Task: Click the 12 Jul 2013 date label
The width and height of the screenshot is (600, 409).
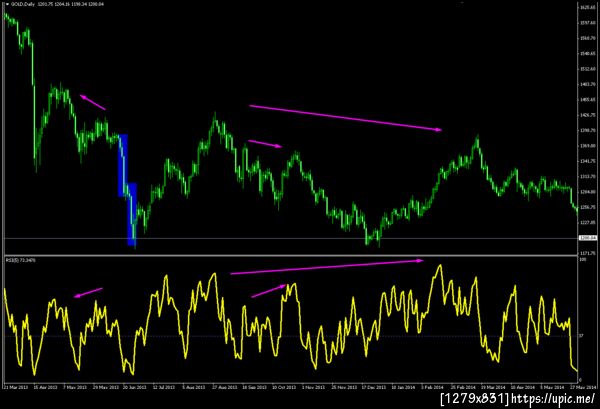Action: point(164,387)
